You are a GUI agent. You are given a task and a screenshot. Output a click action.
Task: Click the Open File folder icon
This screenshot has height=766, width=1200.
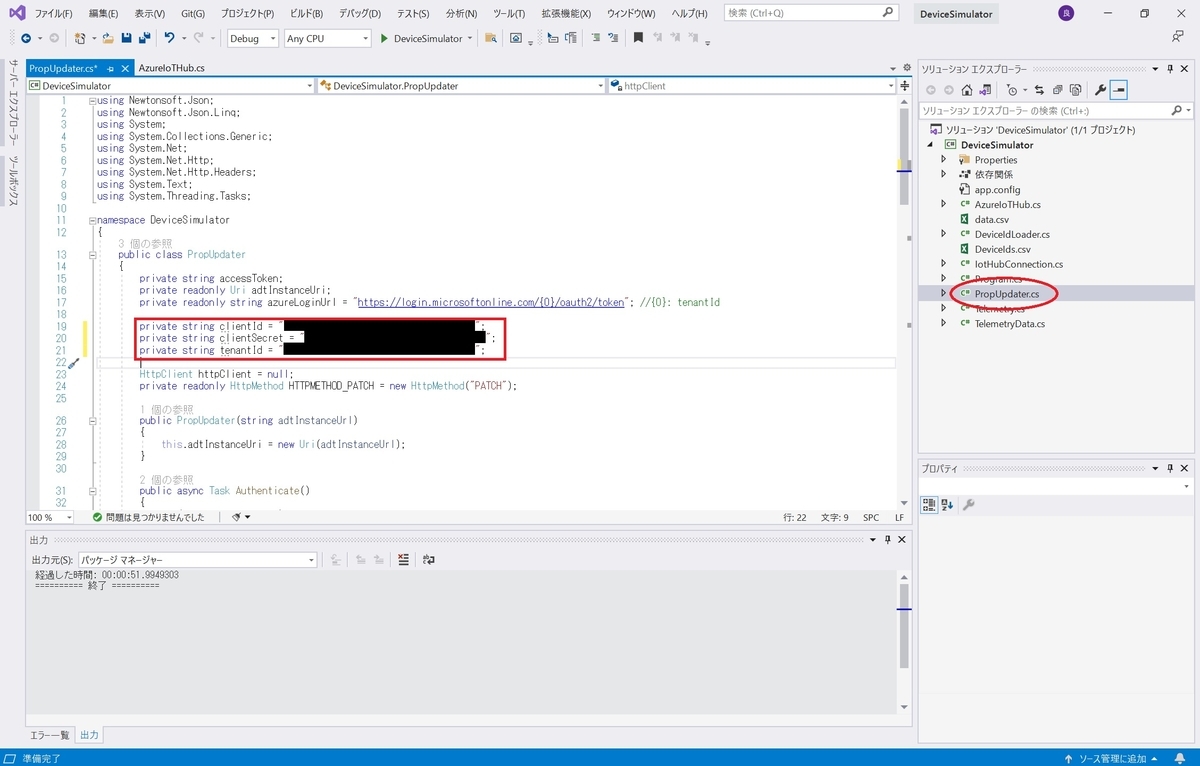(x=108, y=38)
